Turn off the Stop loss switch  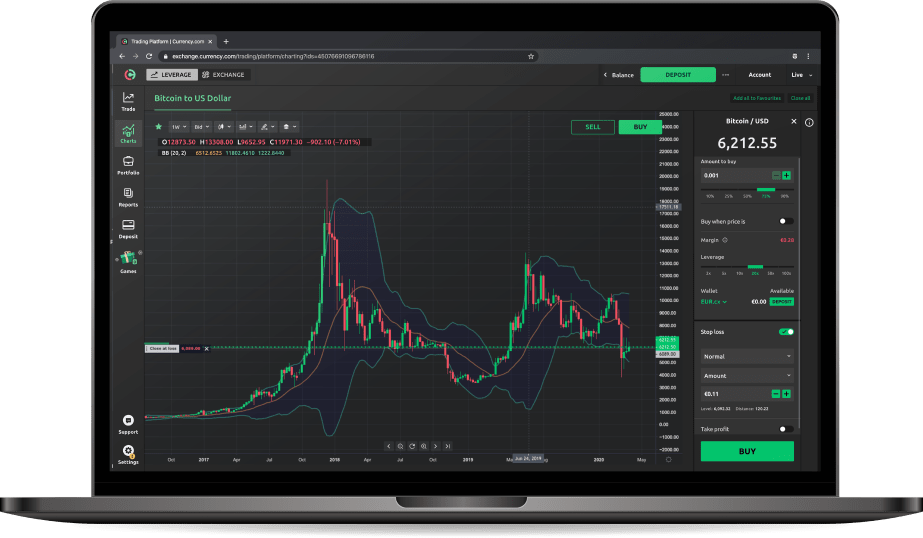[786, 331]
